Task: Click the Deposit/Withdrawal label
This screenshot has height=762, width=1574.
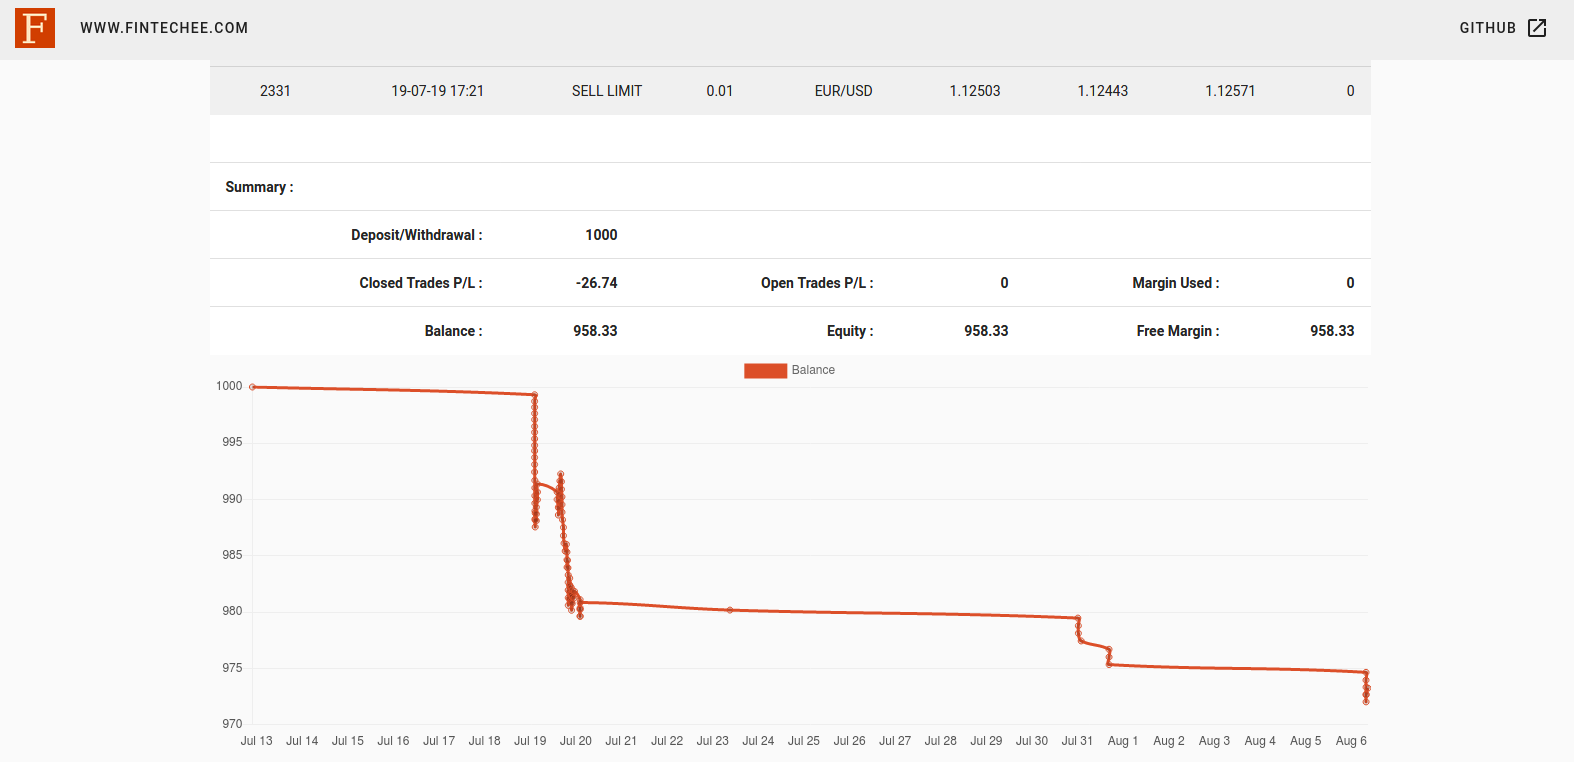Action: [x=417, y=235]
